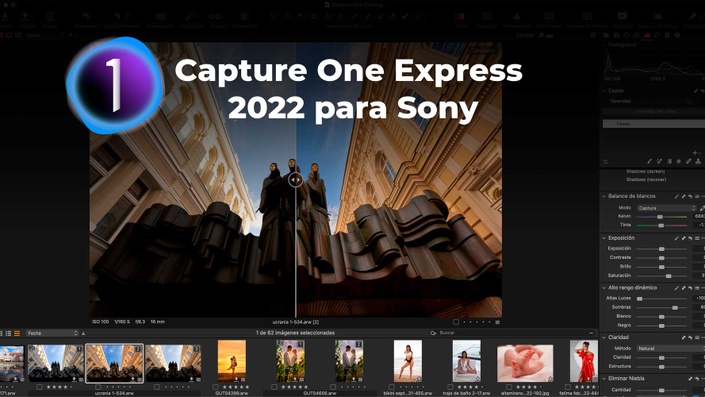This screenshot has height=397, width=705.
Task: Open the Capture tool tab camera icon
Action: (x=616, y=35)
